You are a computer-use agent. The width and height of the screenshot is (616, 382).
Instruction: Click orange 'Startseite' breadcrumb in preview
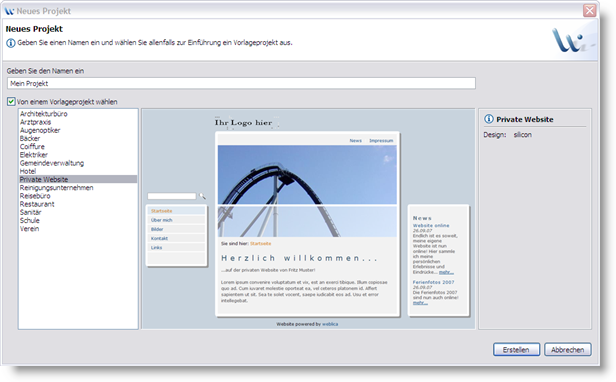[260, 244]
